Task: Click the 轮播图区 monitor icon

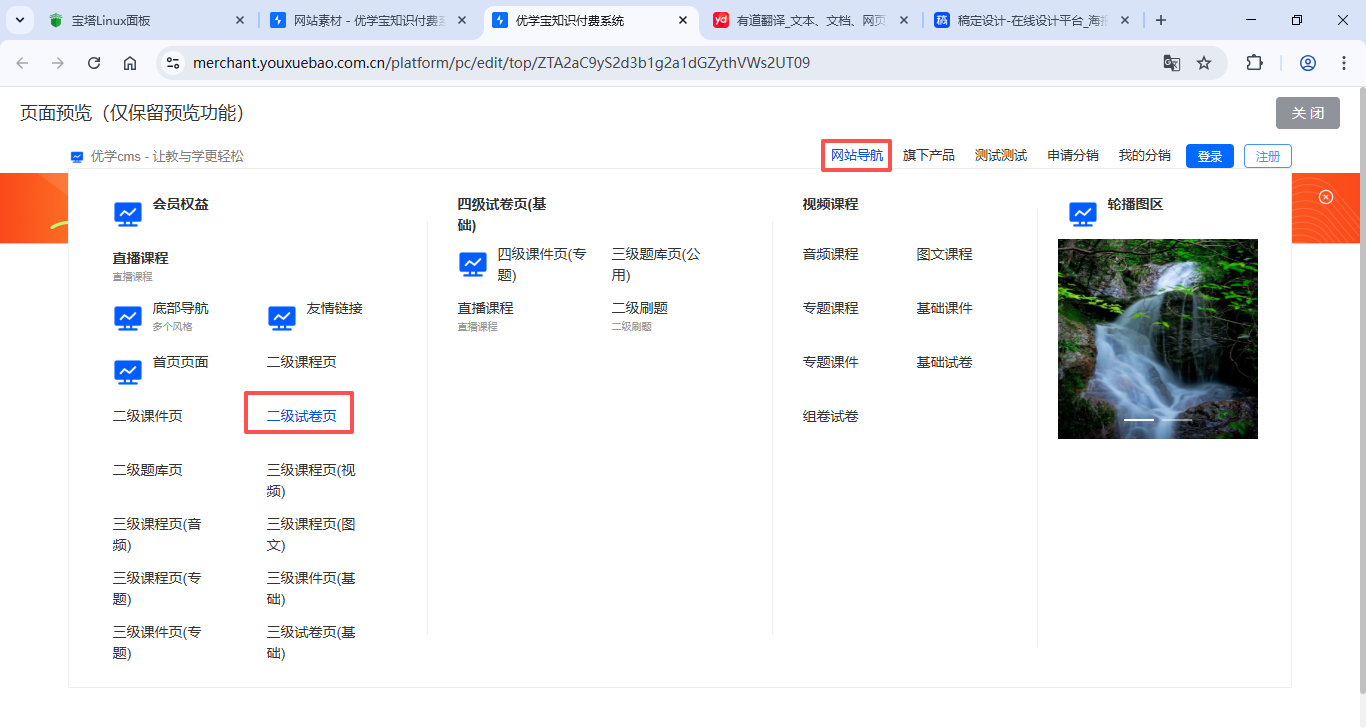Action: click(1083, 213)
